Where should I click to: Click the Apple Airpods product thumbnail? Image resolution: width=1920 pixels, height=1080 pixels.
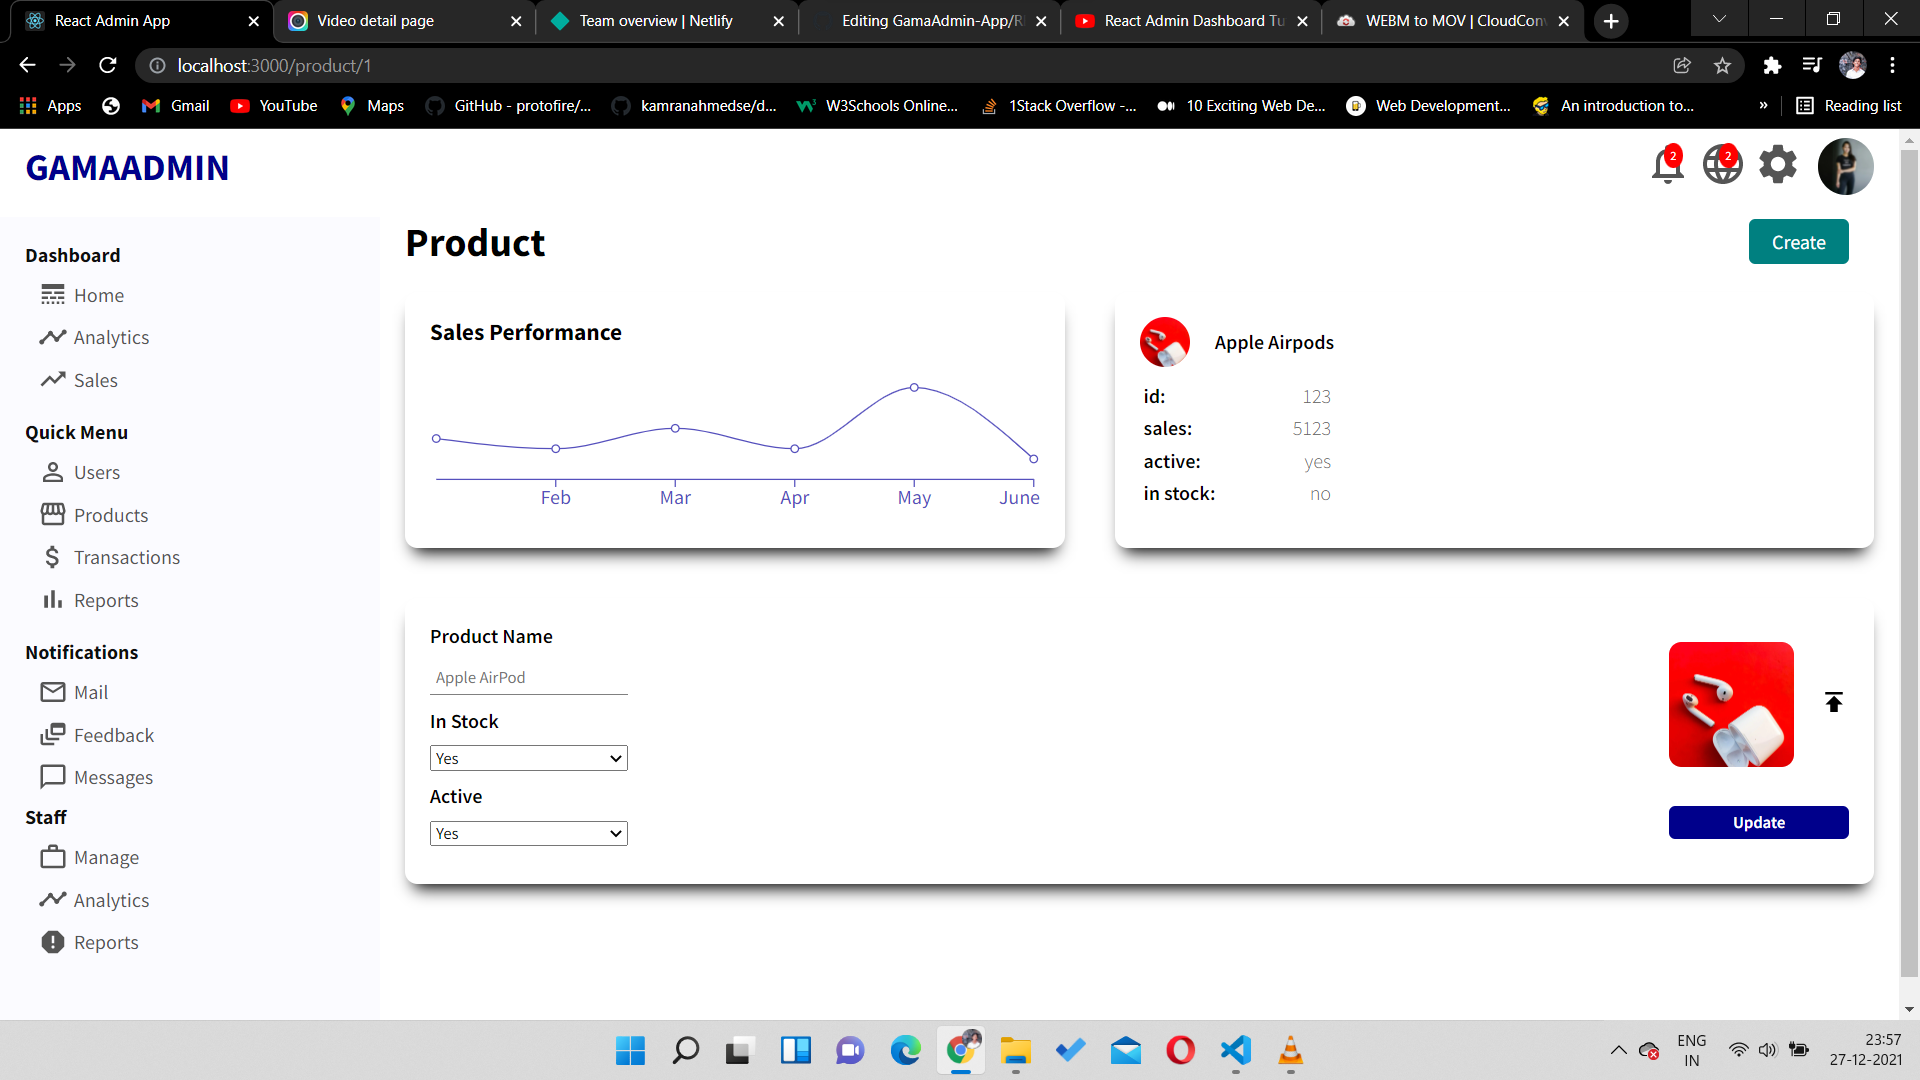pos(1164,341)
